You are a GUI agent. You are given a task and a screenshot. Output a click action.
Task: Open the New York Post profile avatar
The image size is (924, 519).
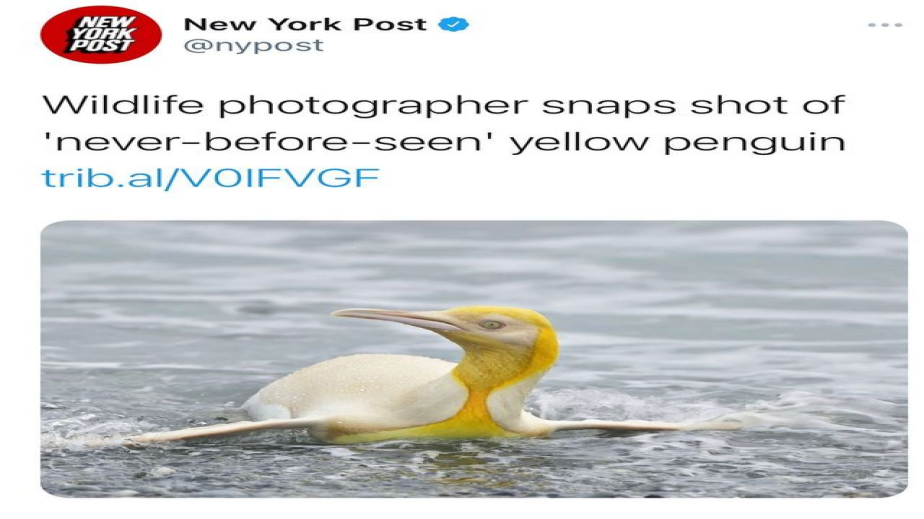[x=101, y=35]
